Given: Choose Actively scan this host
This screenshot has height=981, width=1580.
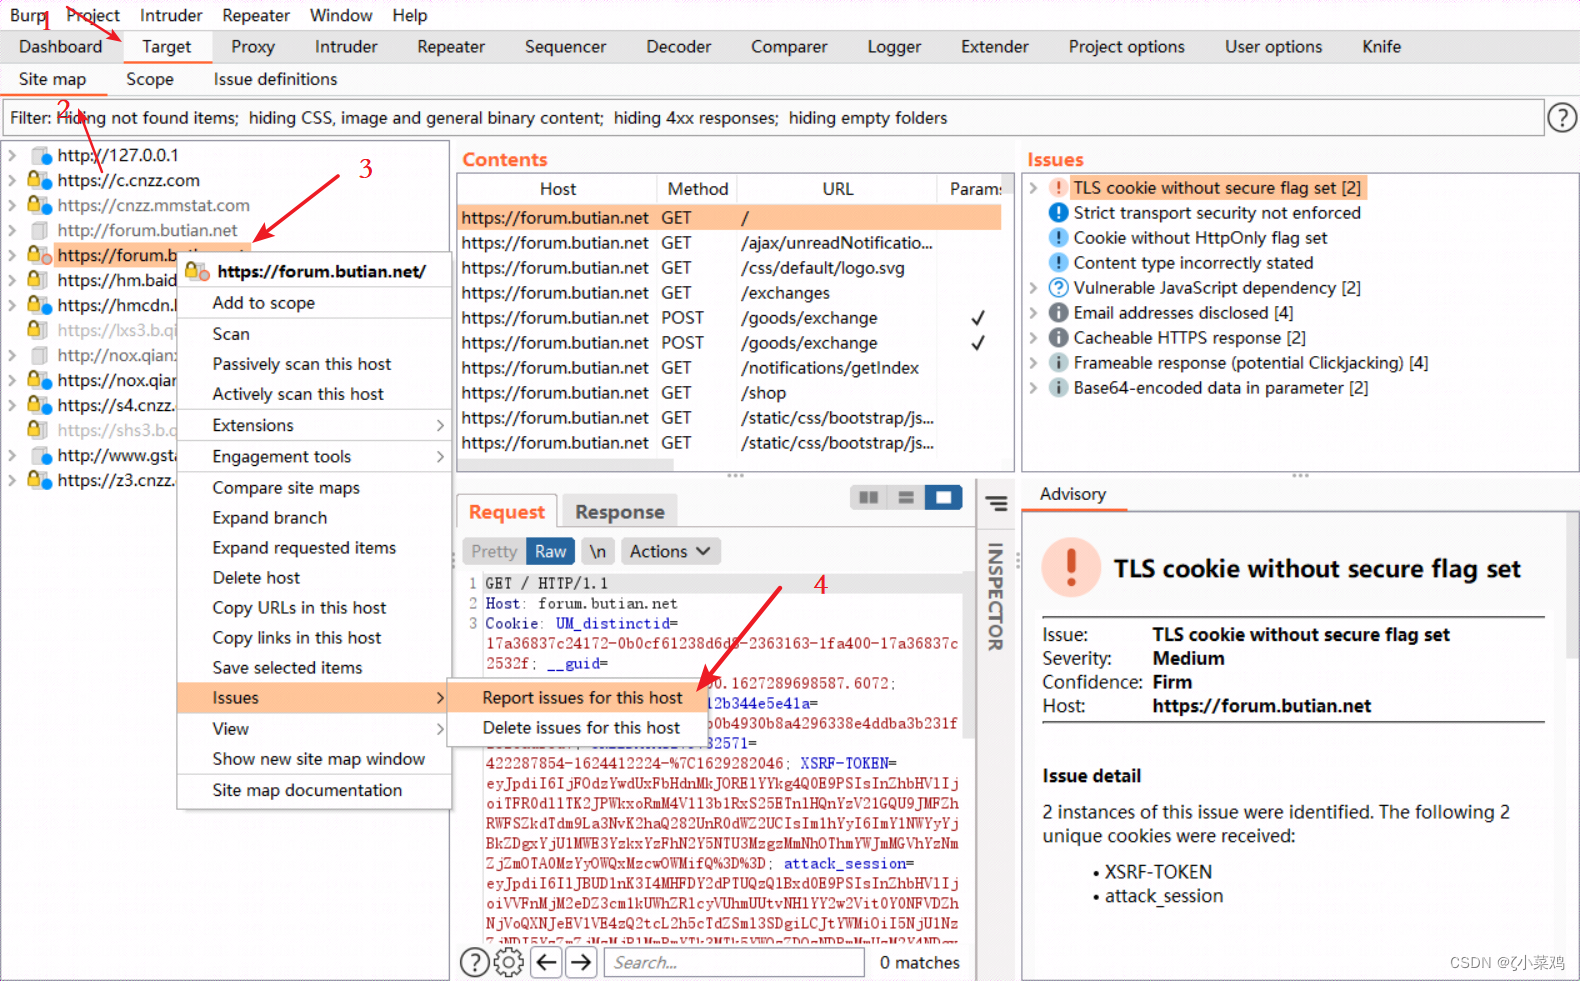Looking at the screenshot, I should 314,394.
